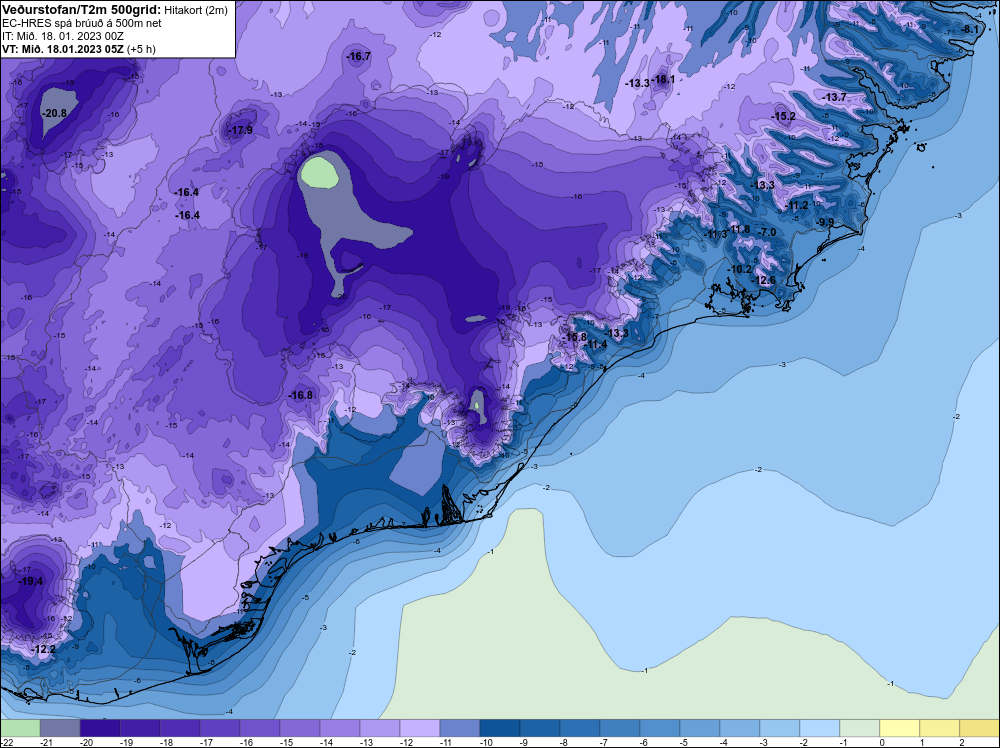Viewport: 1000px width, 748px height.
Task: Click the -16.7 station temperature value
Action: pyautogui.click(x=358, y=56)
